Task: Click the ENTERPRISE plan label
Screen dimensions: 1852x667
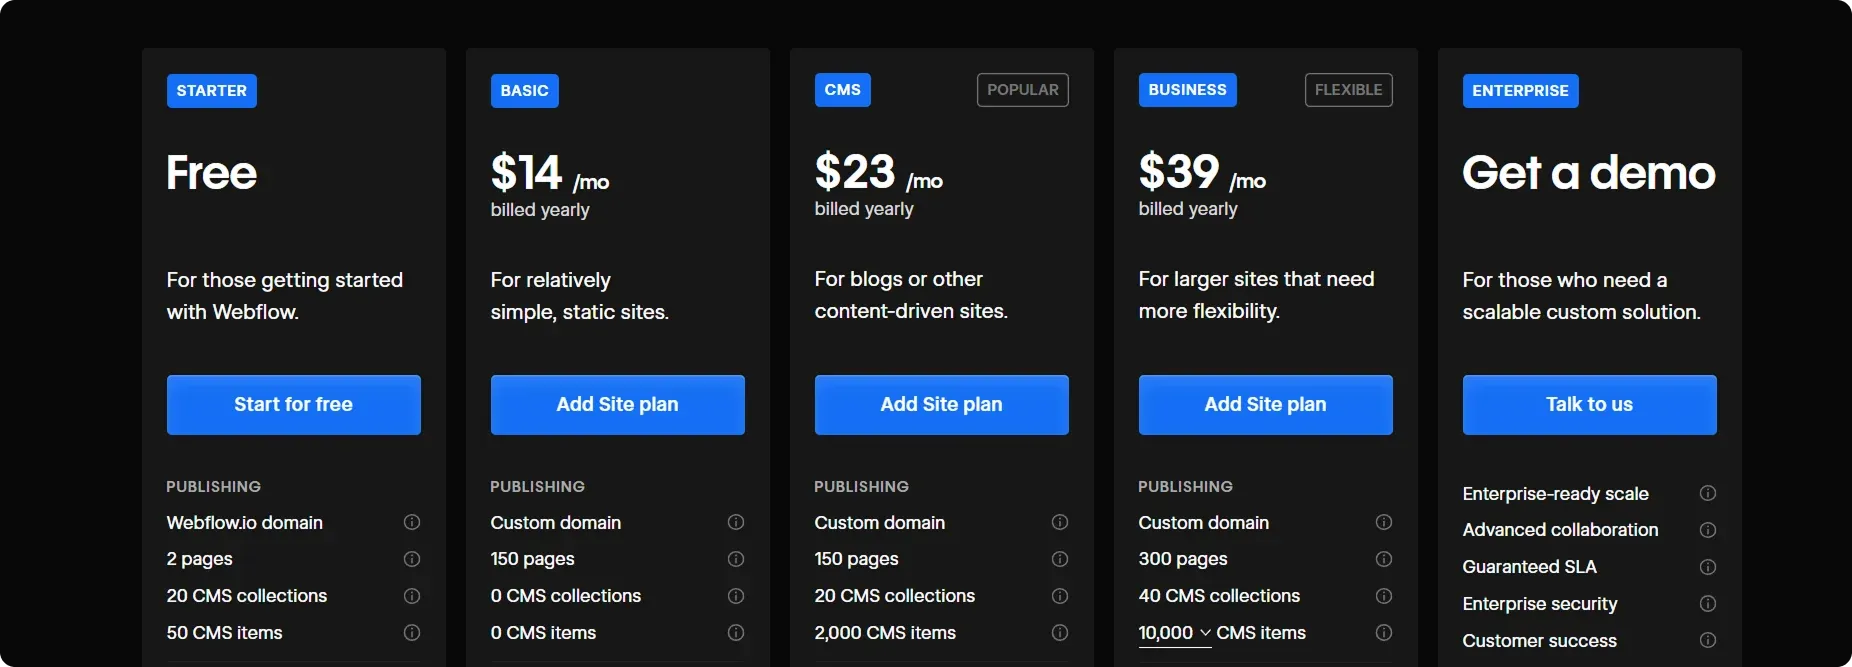Action: [x=1521, y=91]
